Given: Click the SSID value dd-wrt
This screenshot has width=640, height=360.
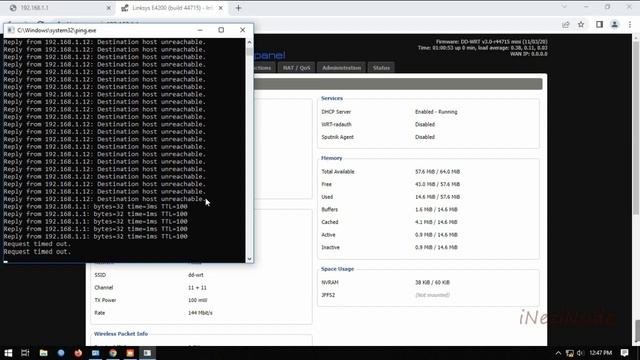Looking at the screenshot, I should (196, 275).
